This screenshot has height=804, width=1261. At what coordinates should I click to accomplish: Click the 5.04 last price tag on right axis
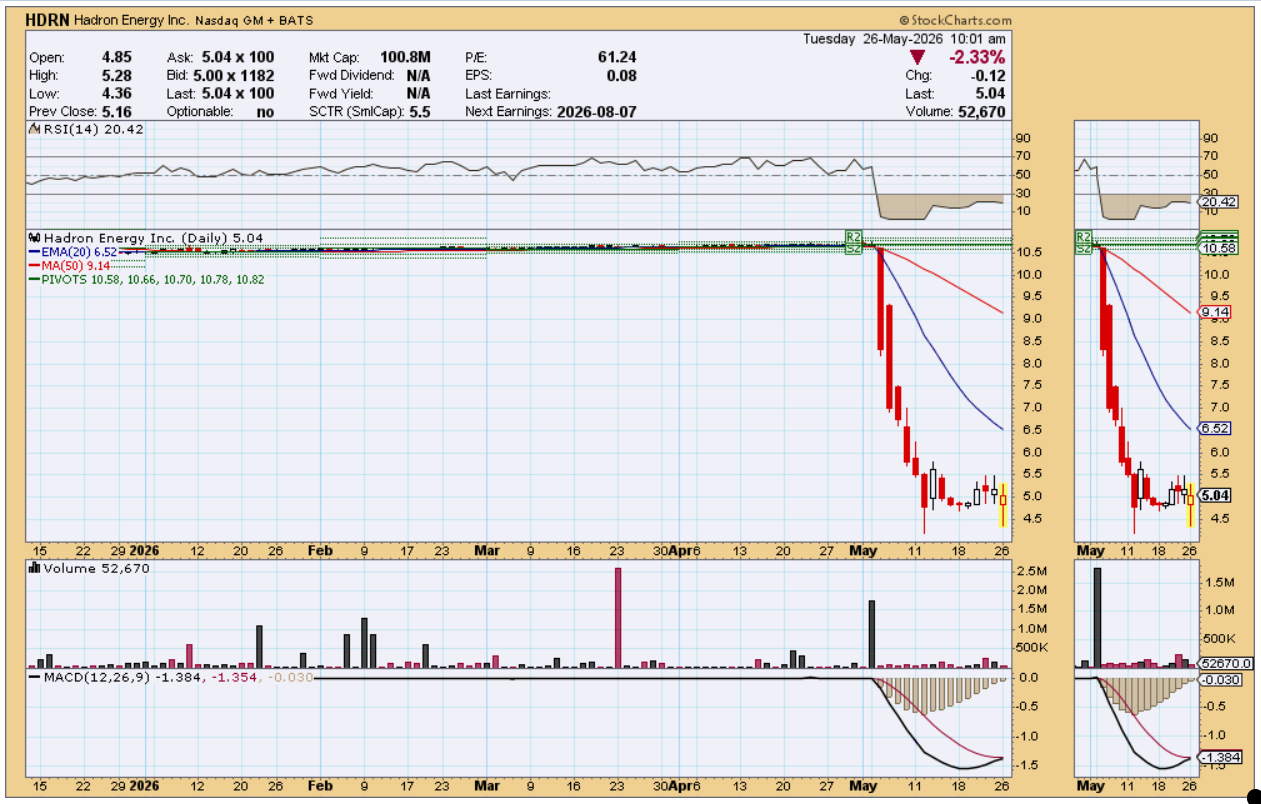pos(1214,495)
